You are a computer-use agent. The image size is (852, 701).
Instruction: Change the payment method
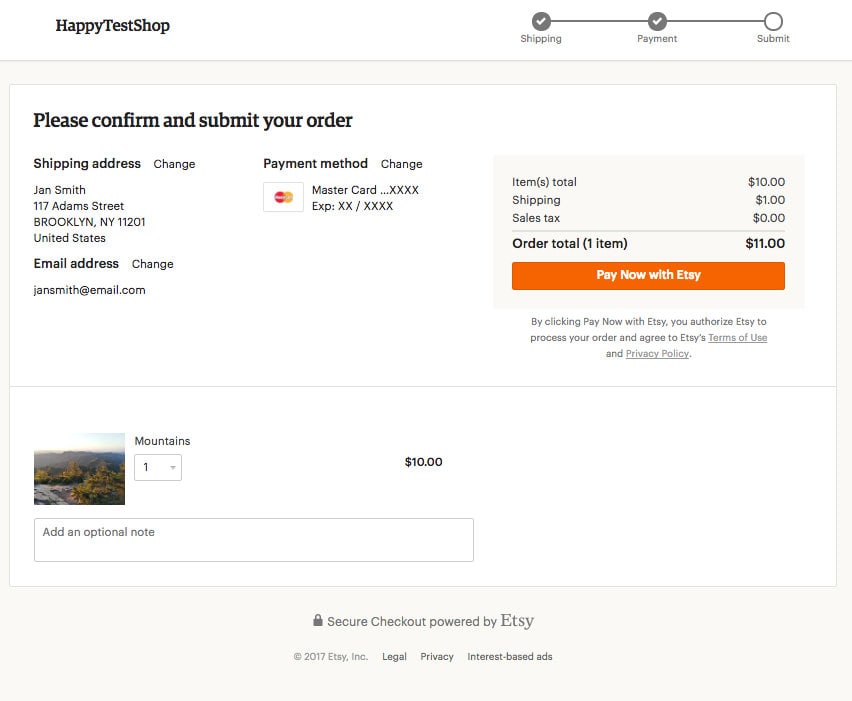click(x=401, y=164)
